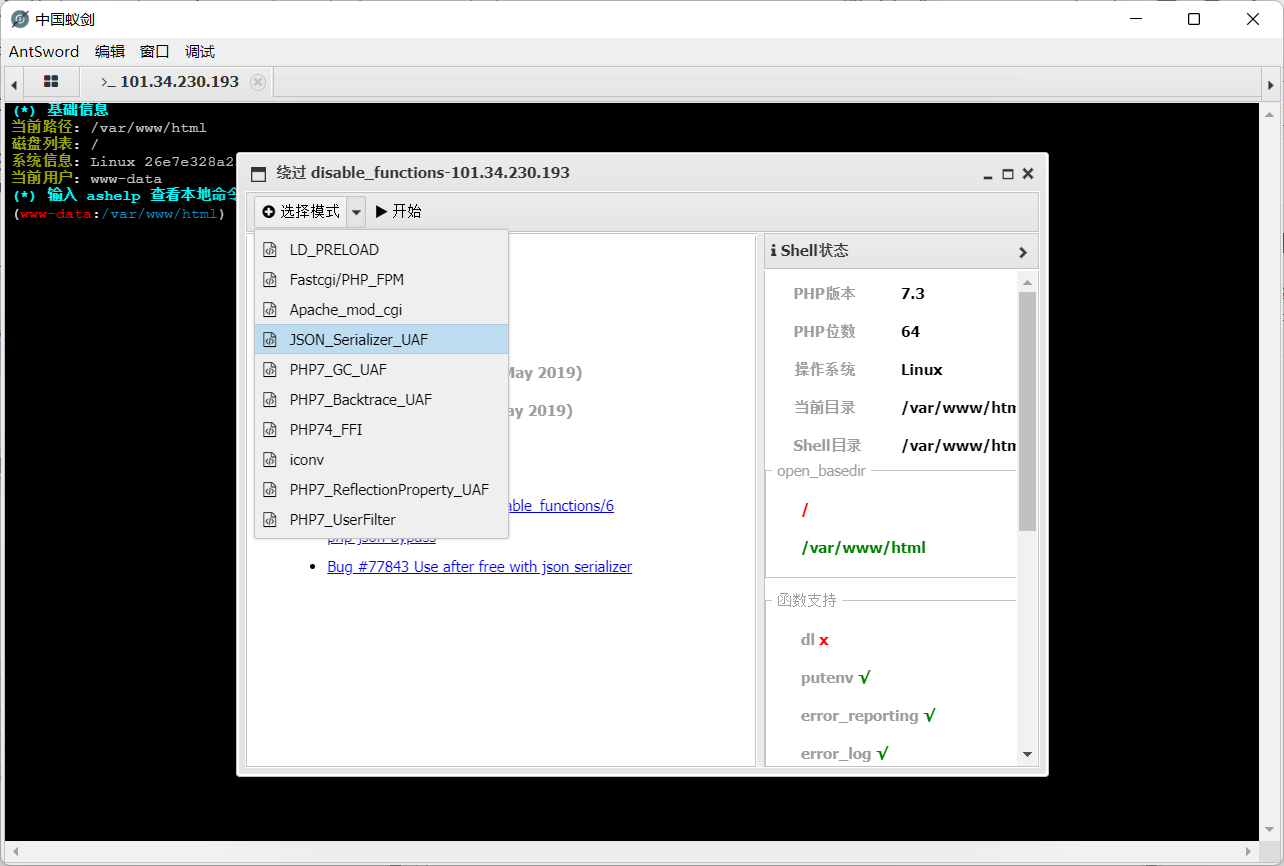Viewport: 1284px width, 866px height.
Task: Pick PHP74_FFI mode
Action: pyautogui.click(x=381, y=430)
